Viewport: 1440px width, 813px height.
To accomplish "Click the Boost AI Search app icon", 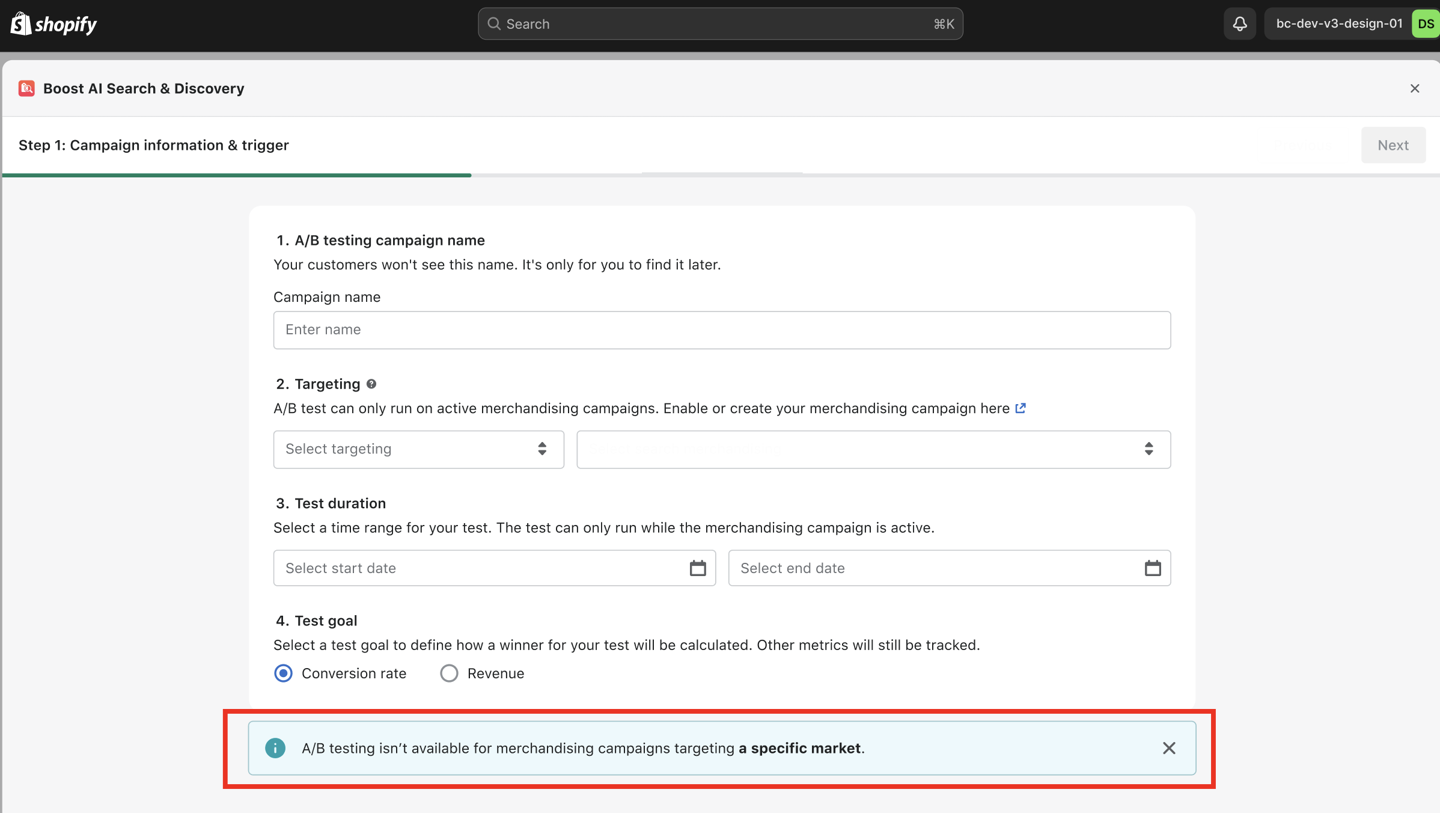I will point(27,88).
